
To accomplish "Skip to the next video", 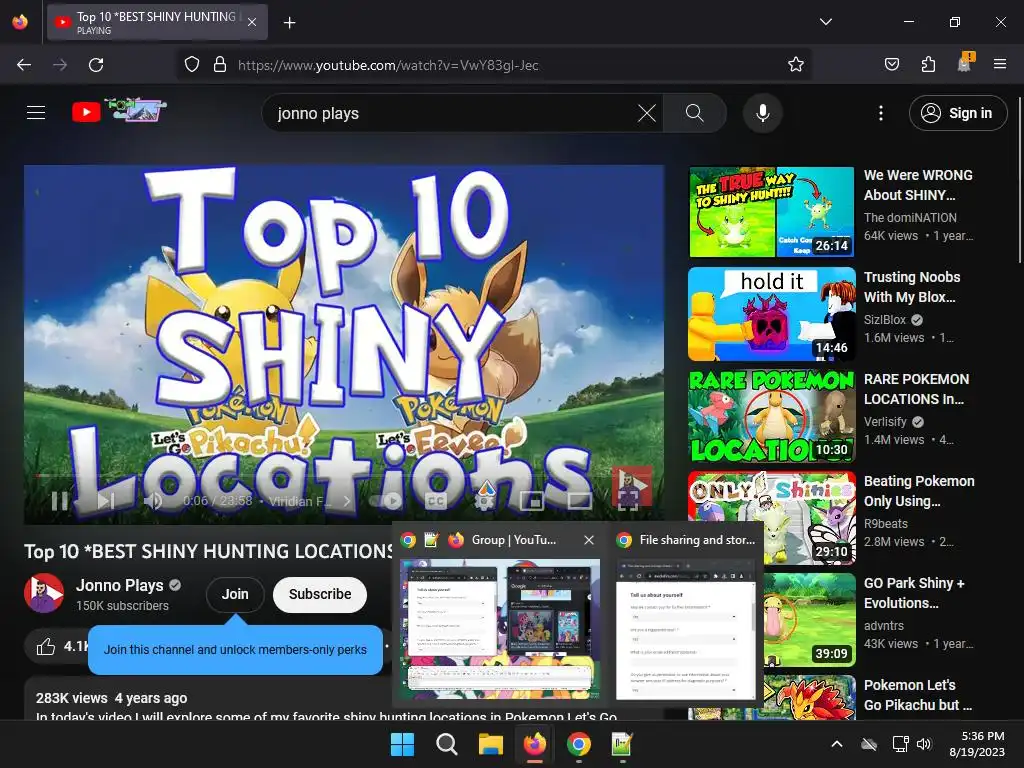I will point(106,501).
